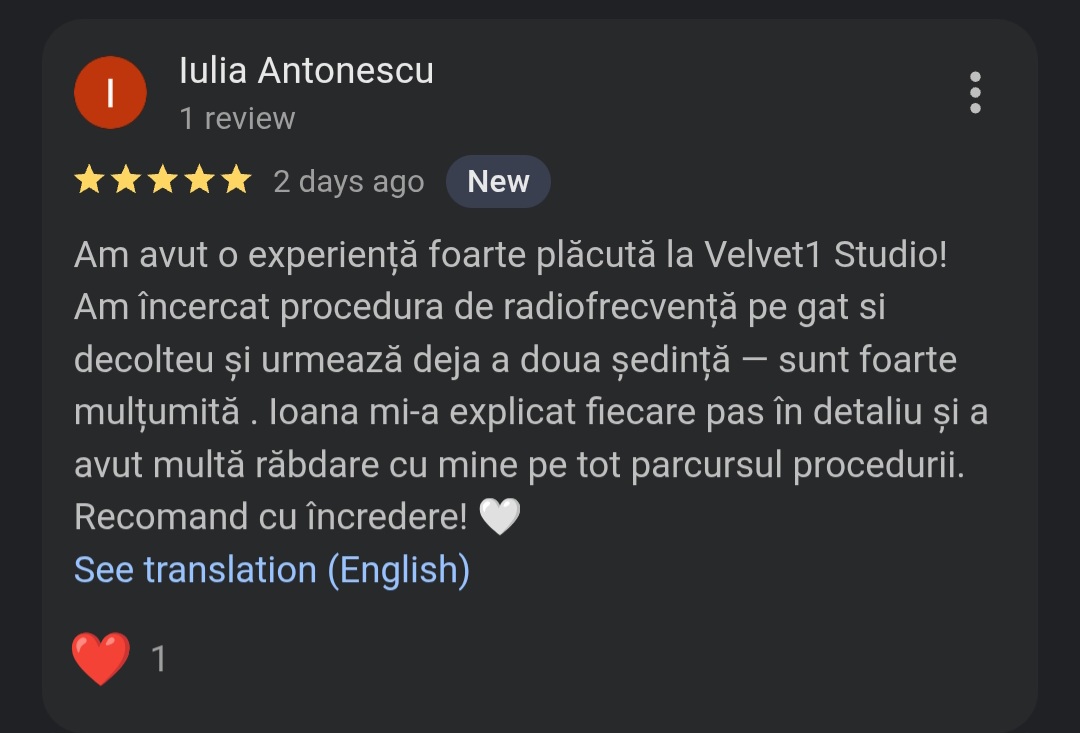Select the first star in the rating
The height and width of the screenshot is (733, 1080).
click(87, 180)
